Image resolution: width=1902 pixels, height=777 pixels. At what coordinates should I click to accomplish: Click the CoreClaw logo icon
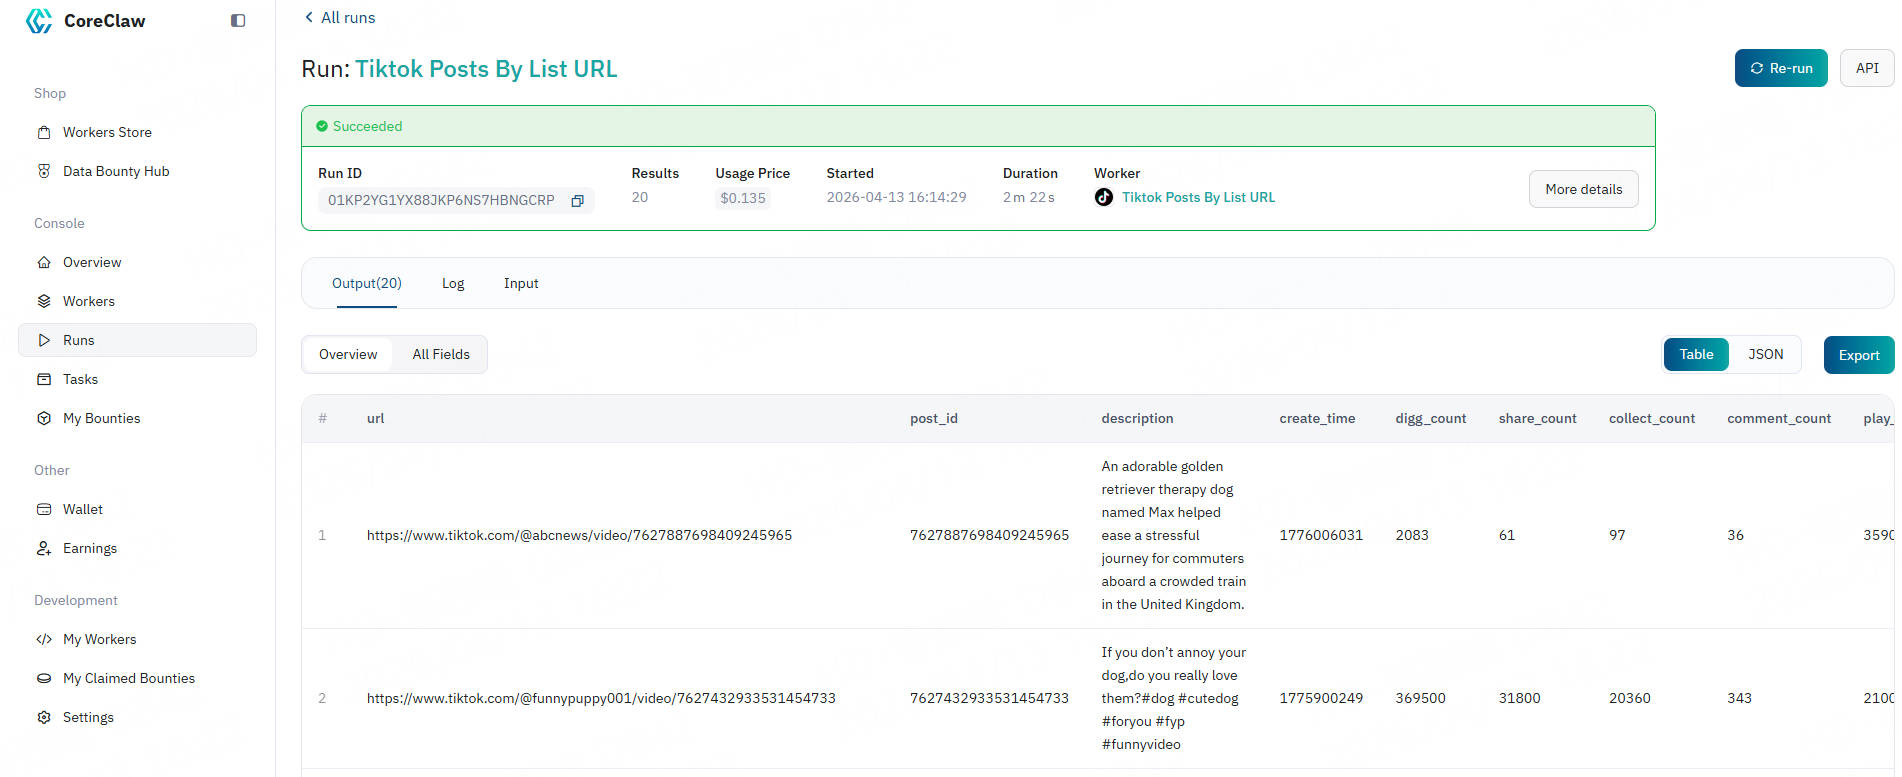tap(39, 21)
